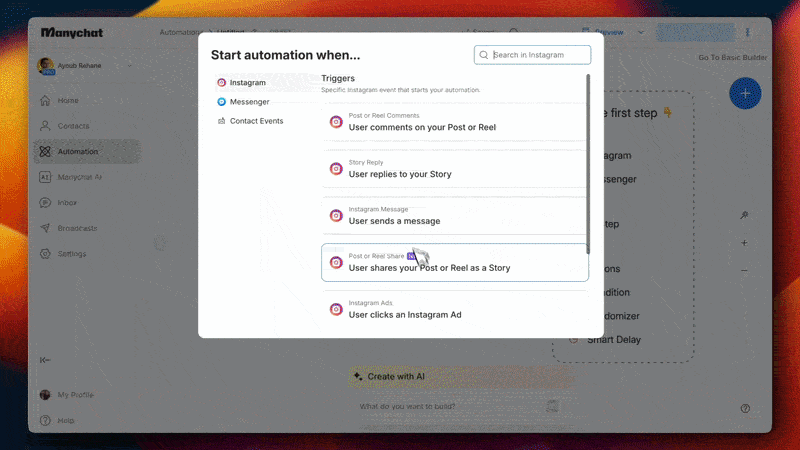The height and width of the screenshot is (450, 800).
Task: Collapse the sidebar with arrow icon
Action: [45, 360]
